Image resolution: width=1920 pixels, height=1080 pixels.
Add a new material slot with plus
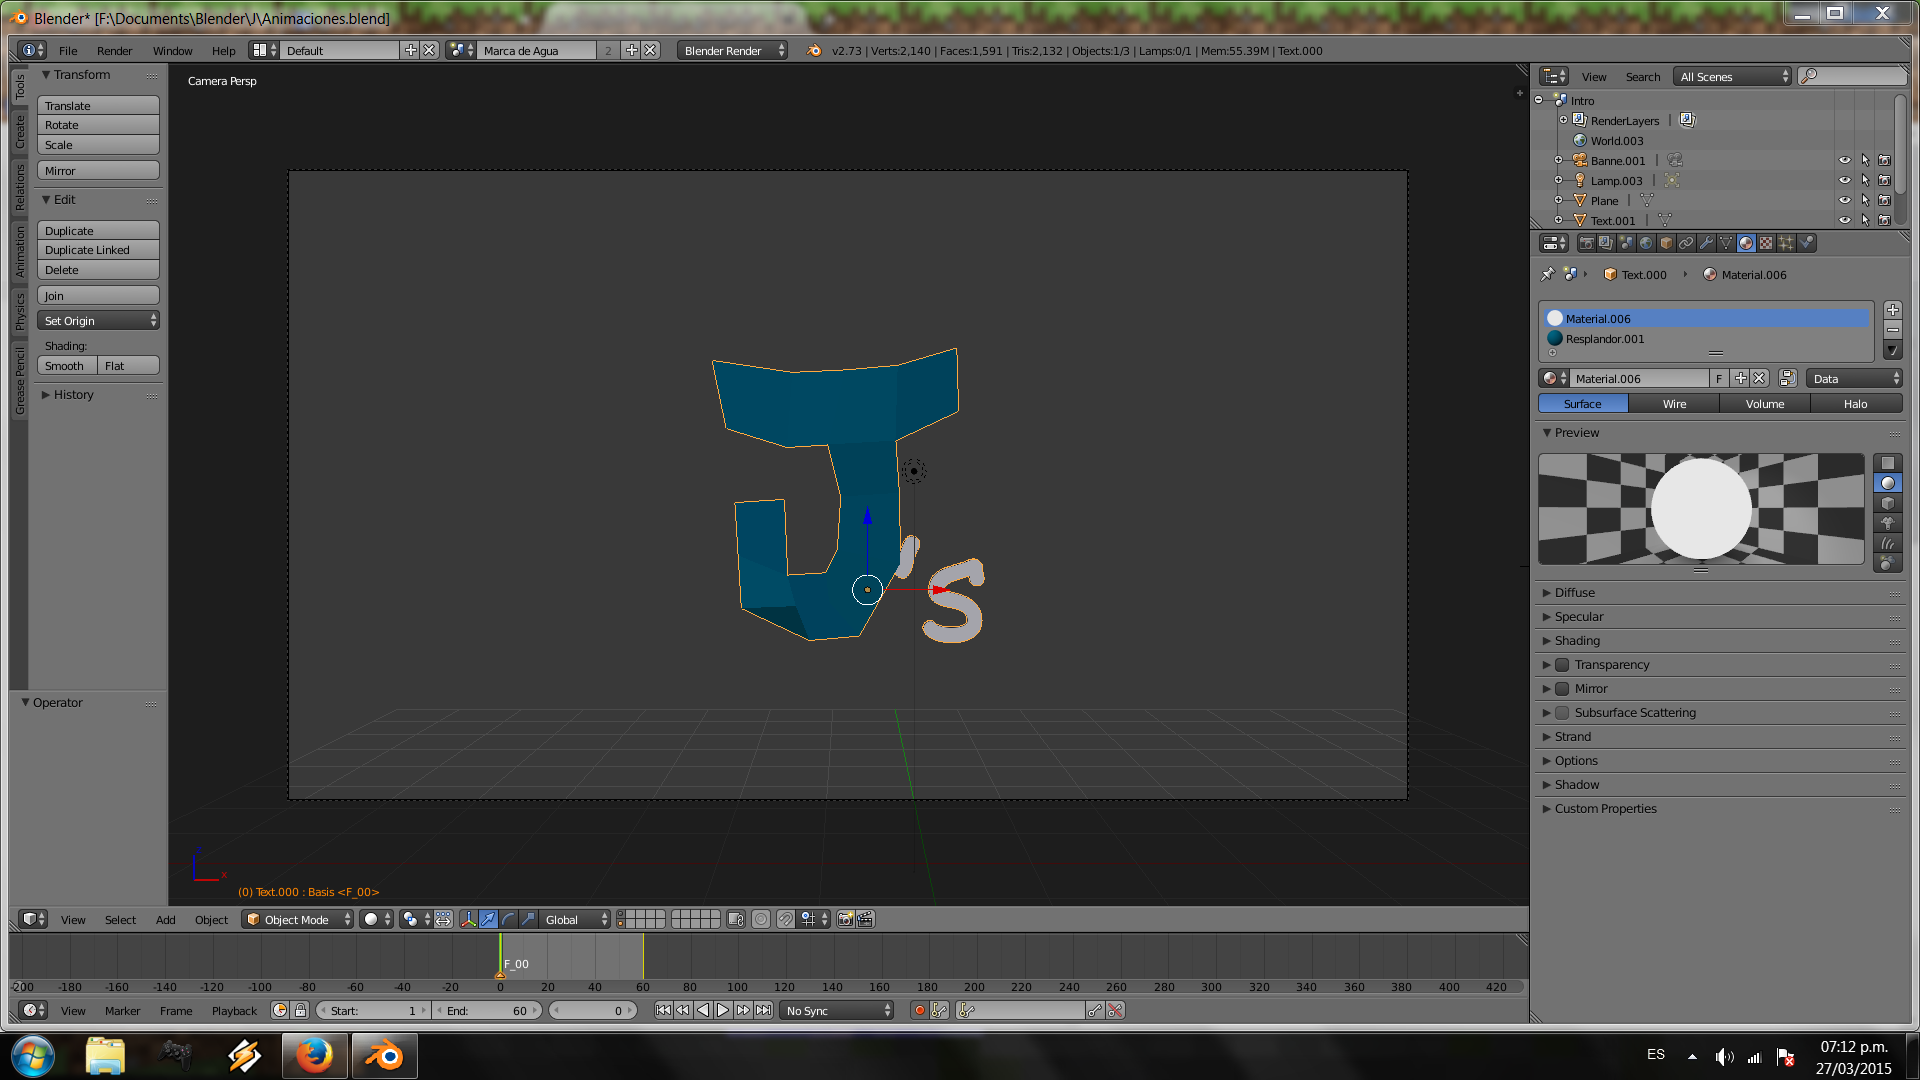coord(1892,310)
